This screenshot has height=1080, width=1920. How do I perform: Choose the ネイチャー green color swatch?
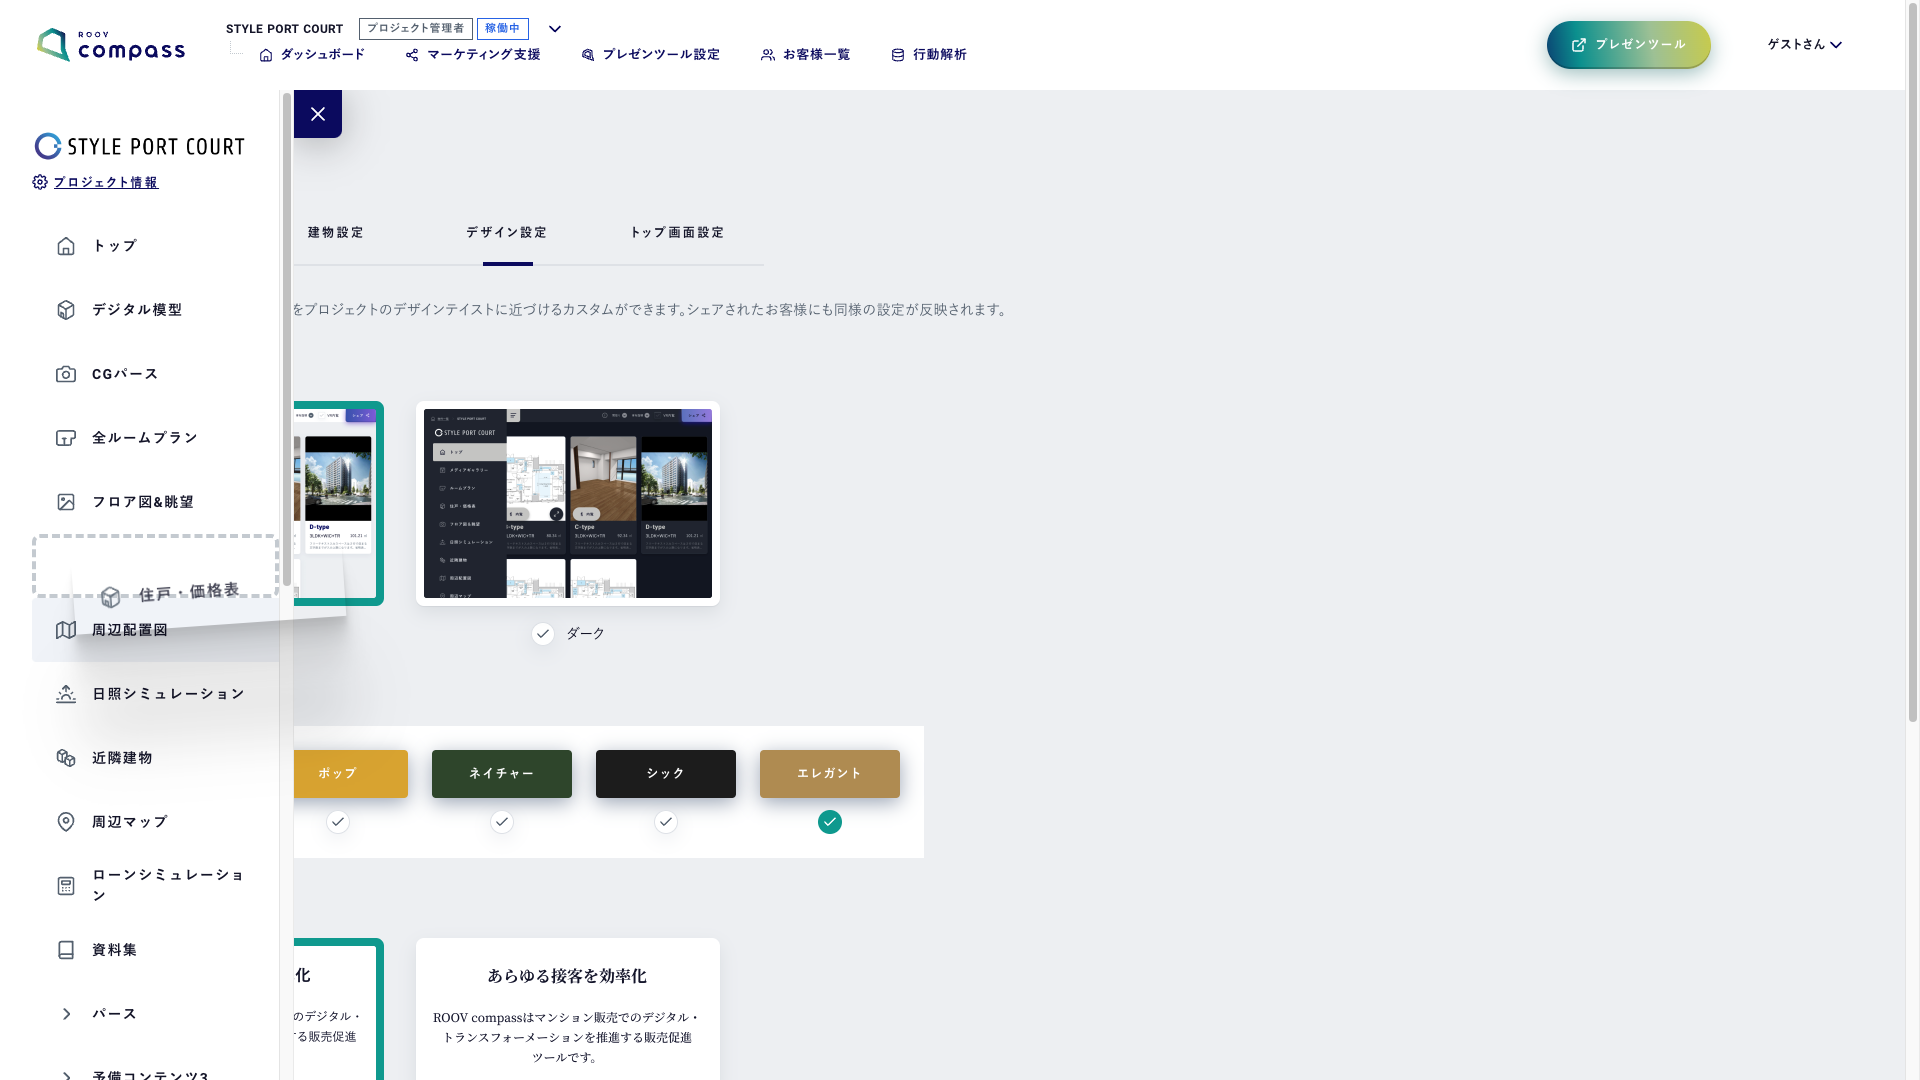click(502, 774)
